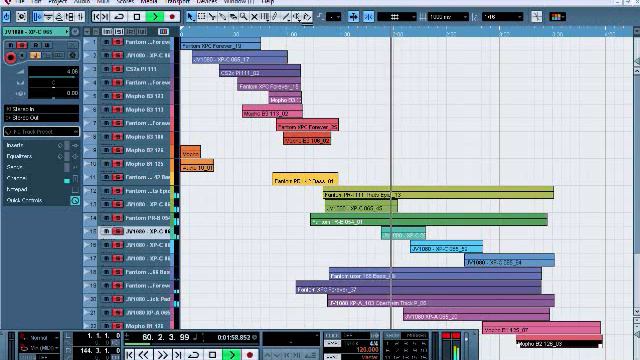Viewport: 640px width, 360px height.
Task: Click green Play button in top toolbar
Action: (x=155, y=17)
